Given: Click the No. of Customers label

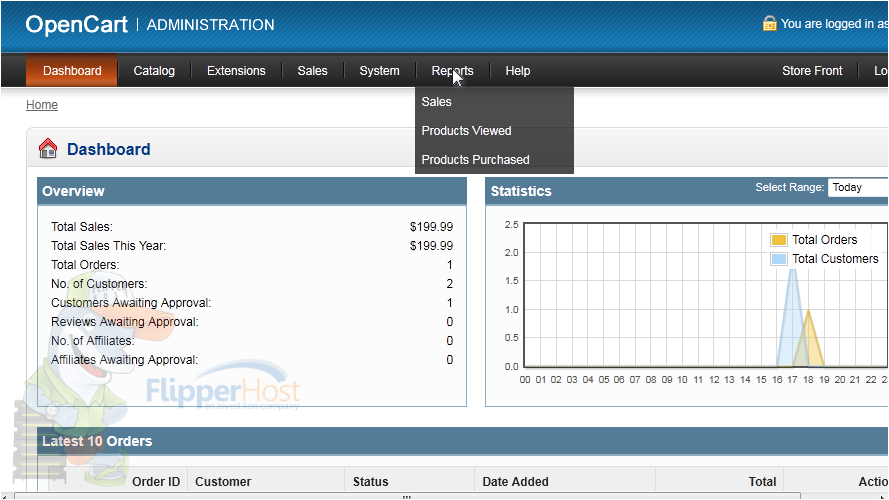Looking at the screenshot, I should point(99,284).
